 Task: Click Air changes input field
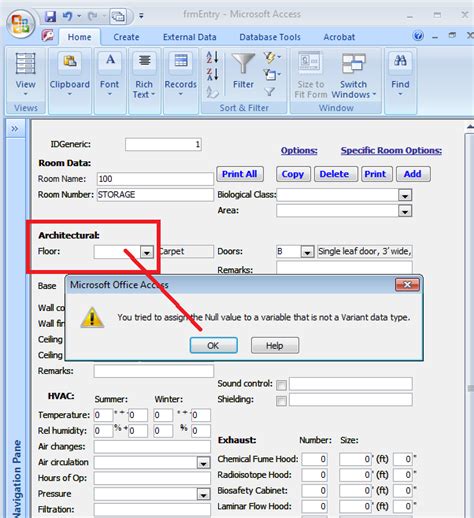(x=152, y=447)
